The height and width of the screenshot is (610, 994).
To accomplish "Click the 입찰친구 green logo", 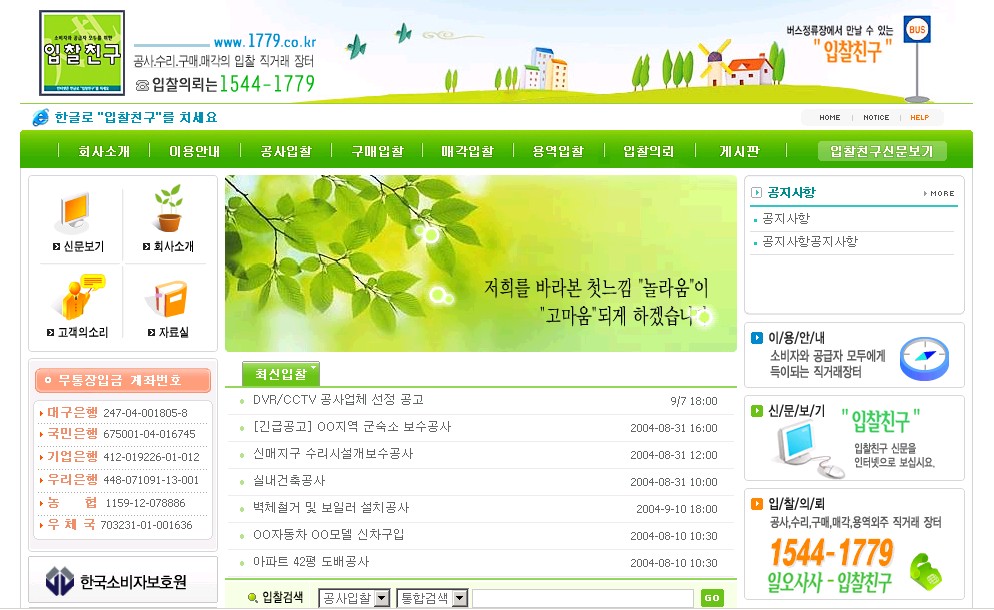I will (82, 53).
